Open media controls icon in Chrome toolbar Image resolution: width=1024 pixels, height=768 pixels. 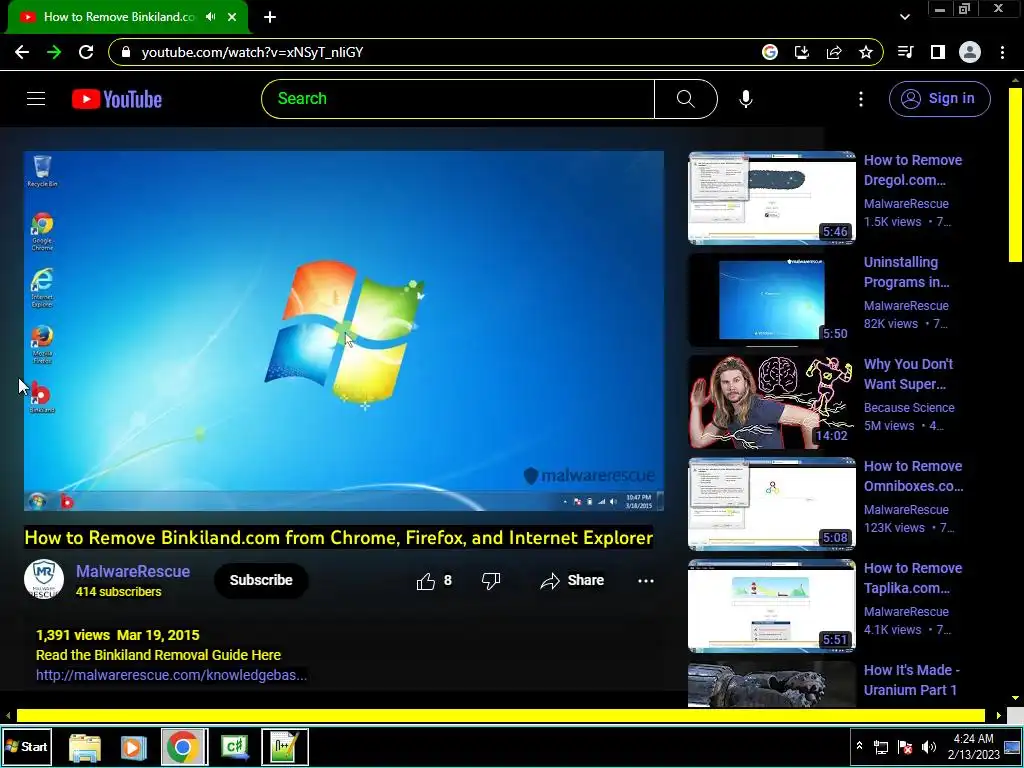906,52
